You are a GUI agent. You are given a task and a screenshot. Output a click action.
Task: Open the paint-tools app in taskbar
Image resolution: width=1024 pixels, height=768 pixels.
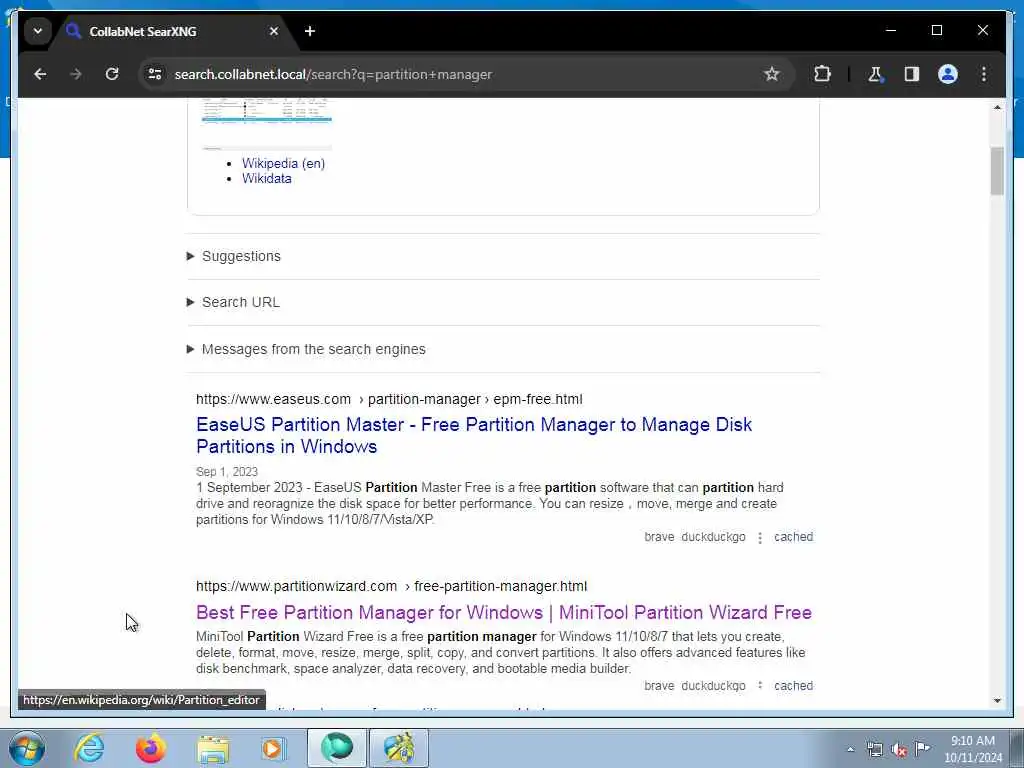pos(399,748)
